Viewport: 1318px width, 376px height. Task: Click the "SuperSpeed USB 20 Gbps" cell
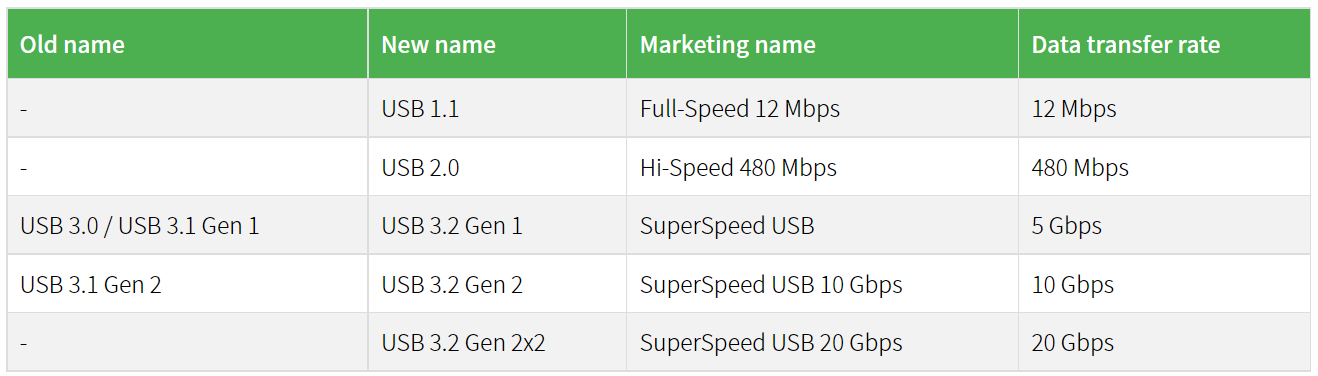822,342
